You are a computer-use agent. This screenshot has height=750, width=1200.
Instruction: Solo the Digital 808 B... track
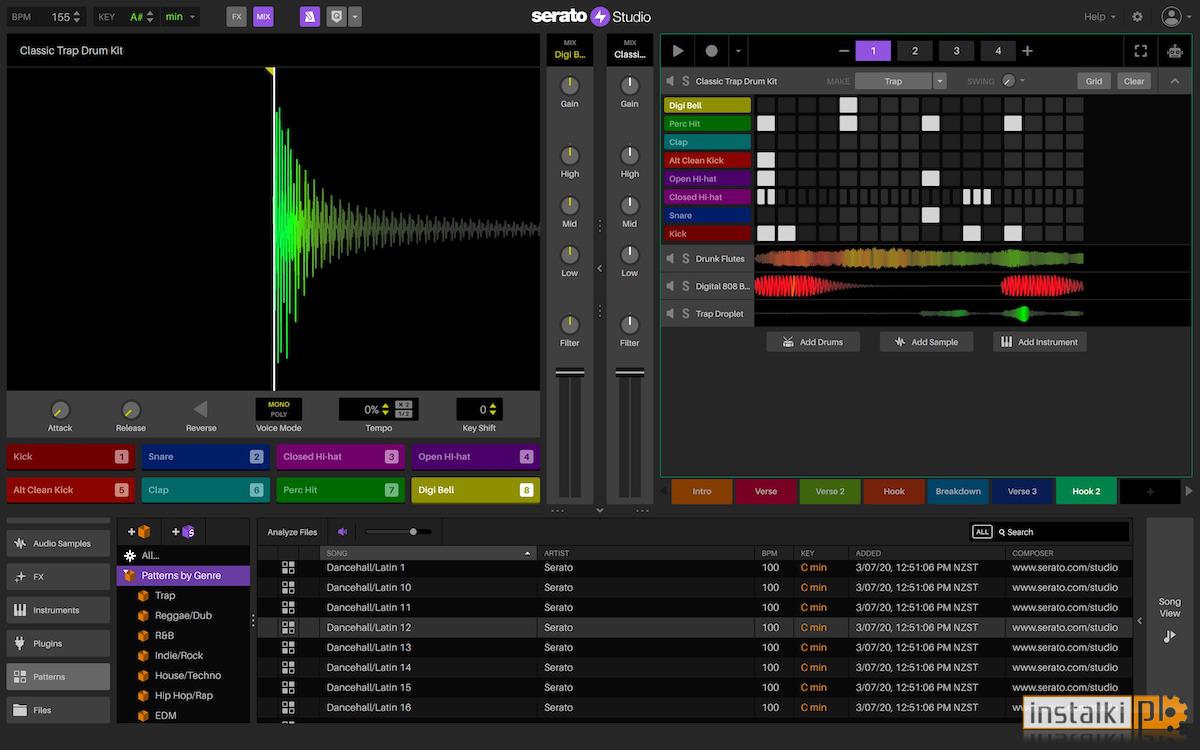(685, 286)
